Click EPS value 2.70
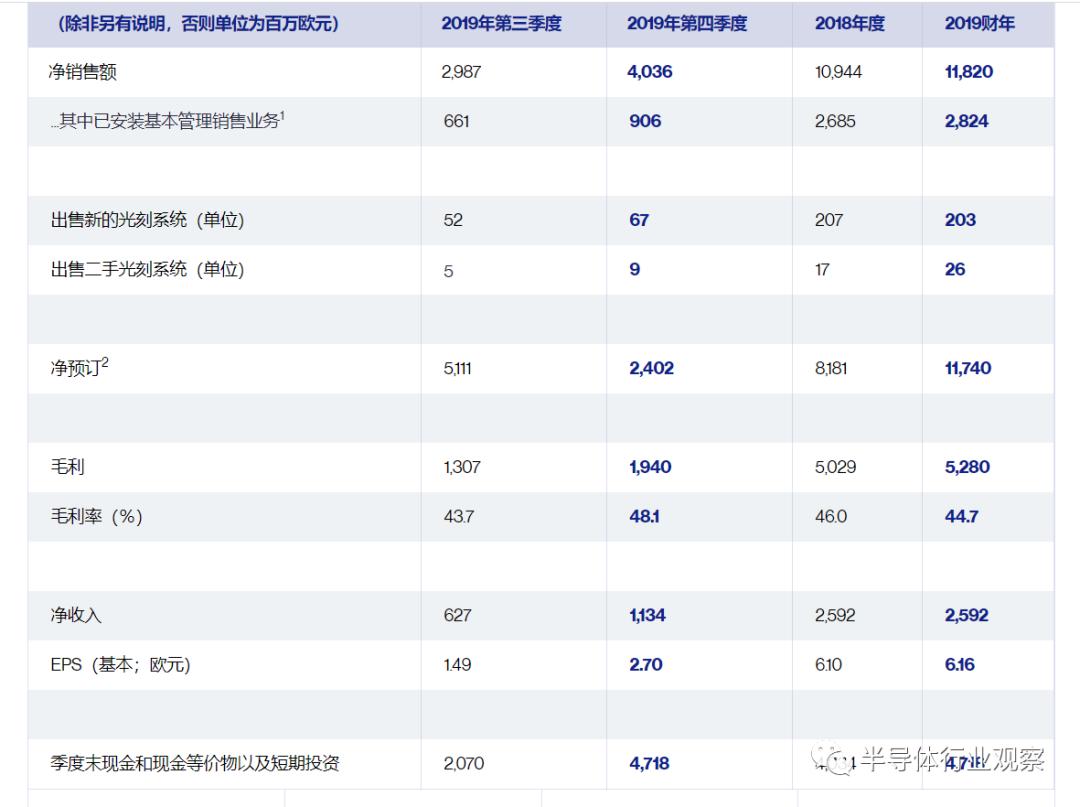 point(645,665)
